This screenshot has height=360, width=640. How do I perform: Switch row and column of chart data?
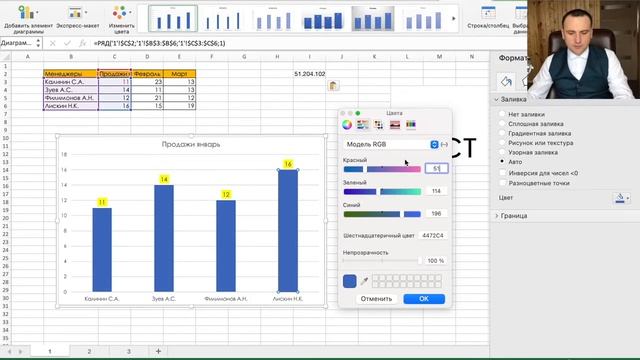click(488, 17)
